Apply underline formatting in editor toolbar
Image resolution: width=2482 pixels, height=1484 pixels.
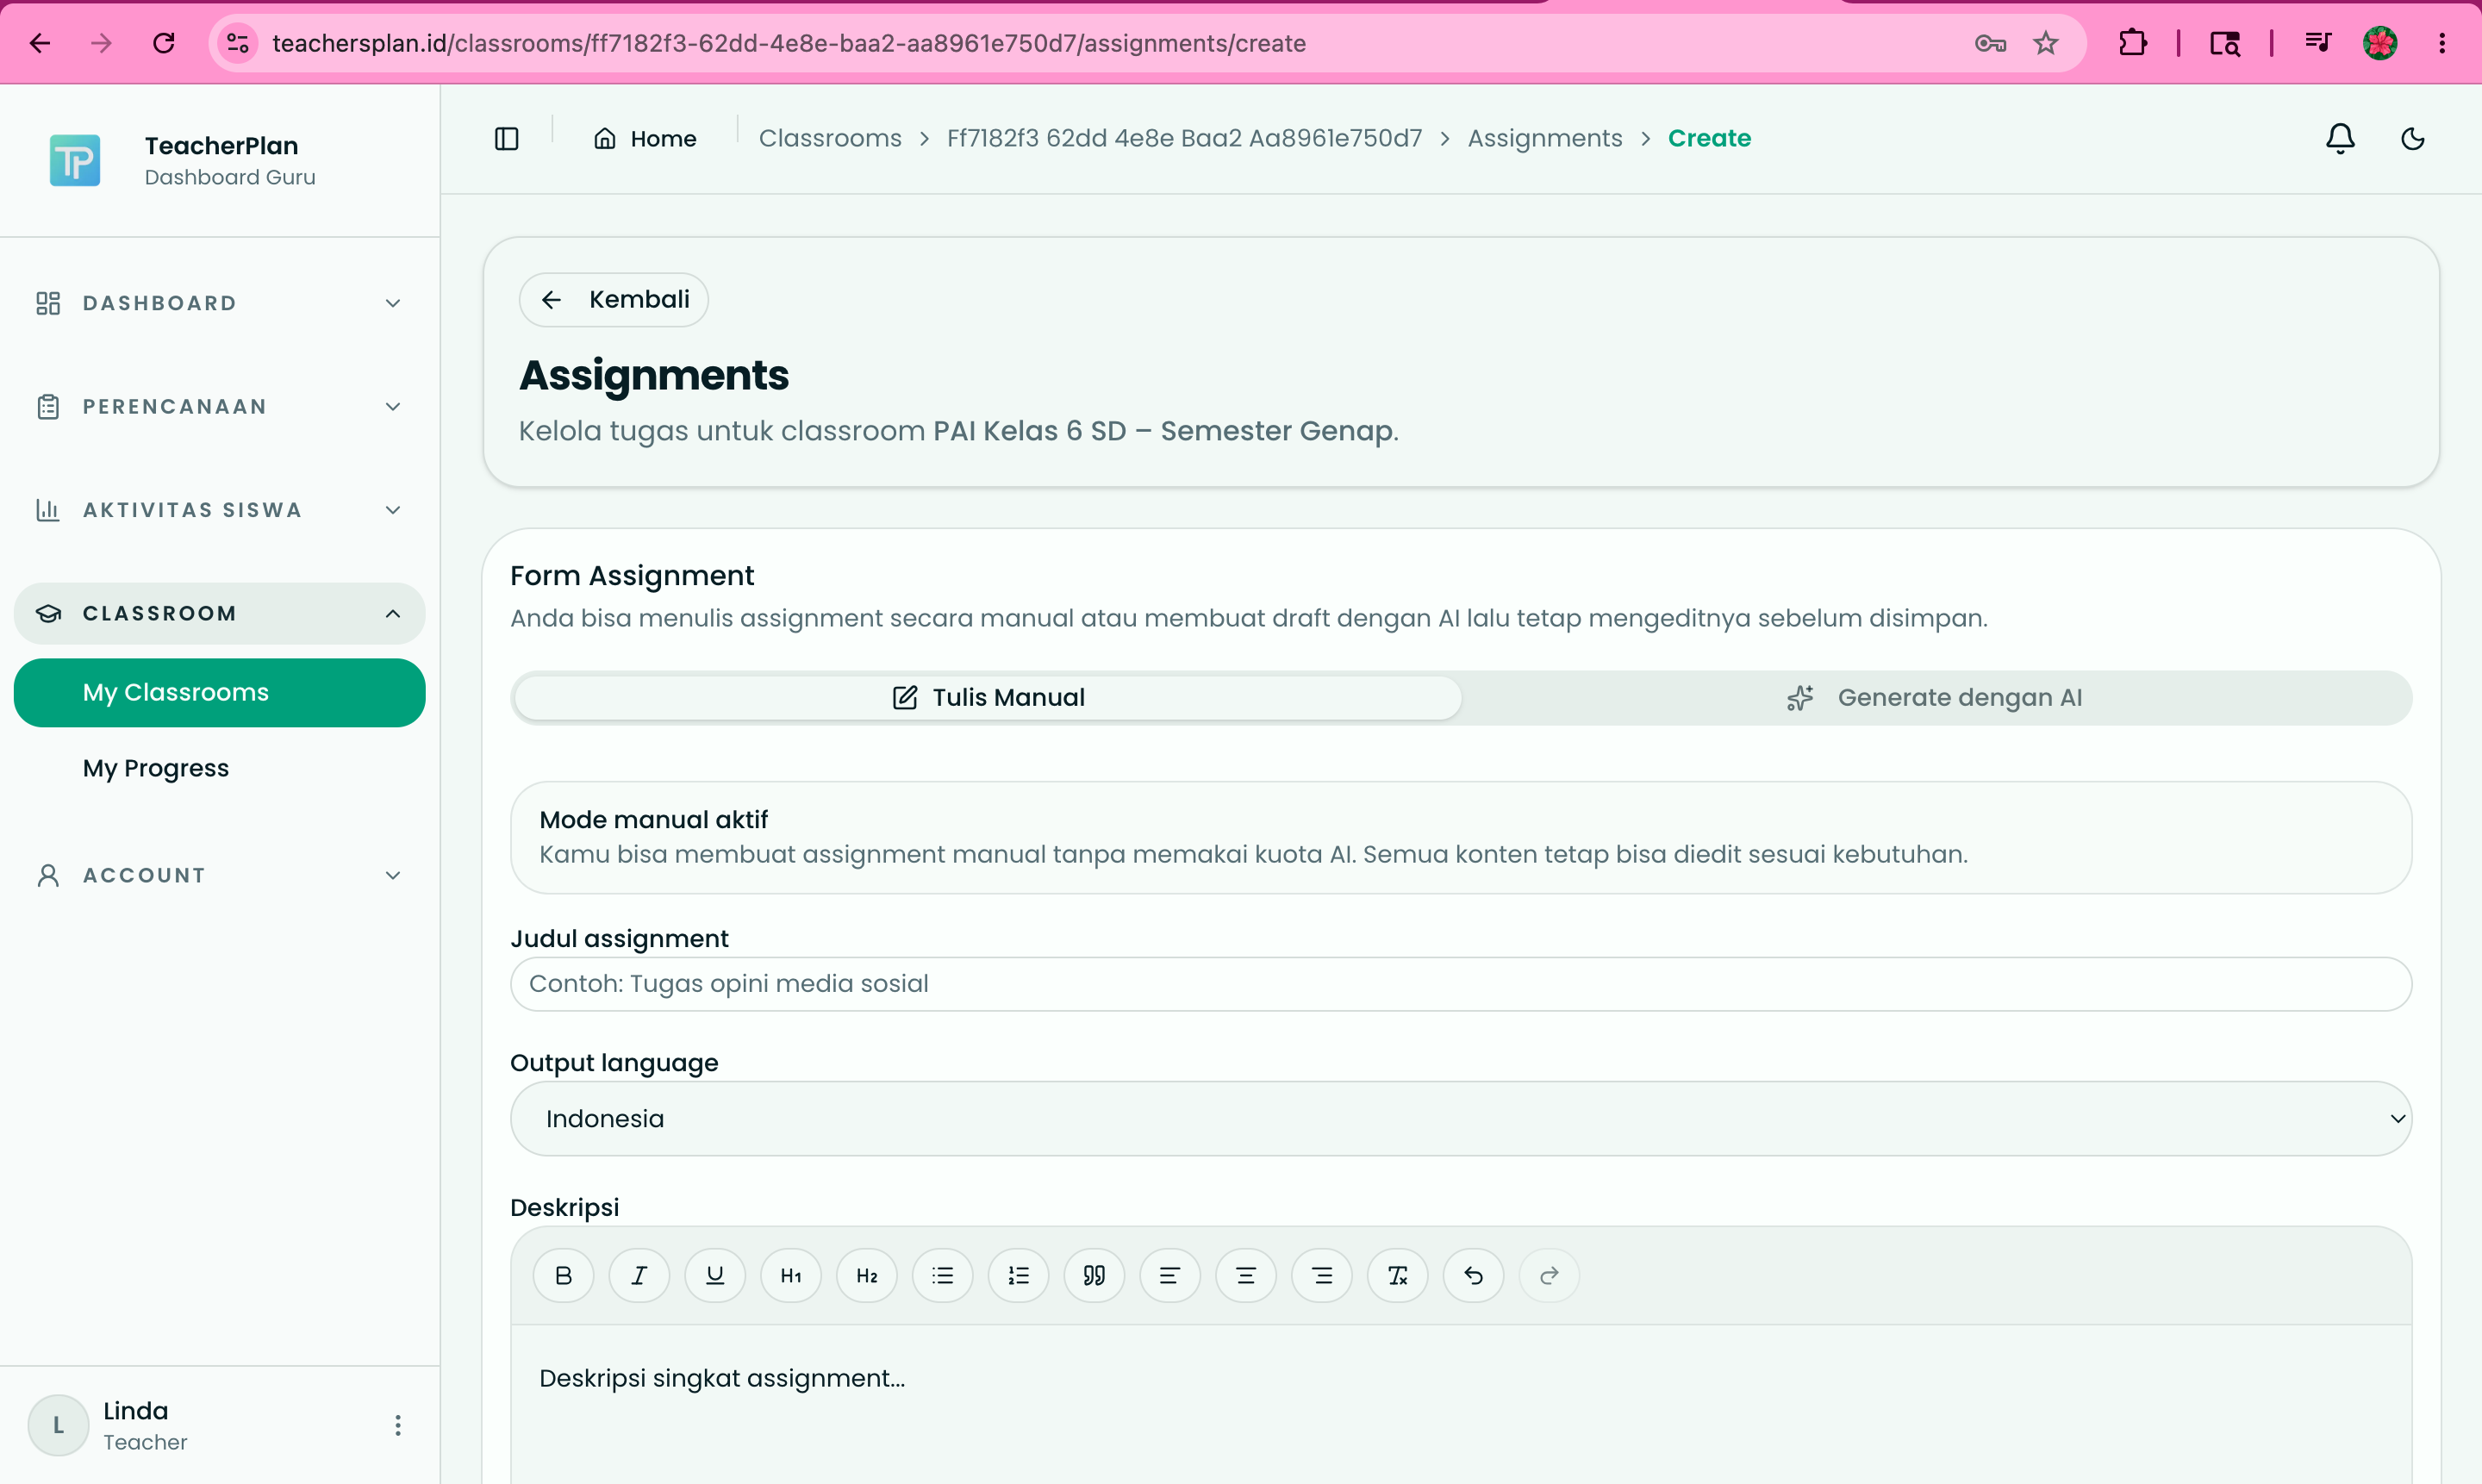coord(715,1275)
